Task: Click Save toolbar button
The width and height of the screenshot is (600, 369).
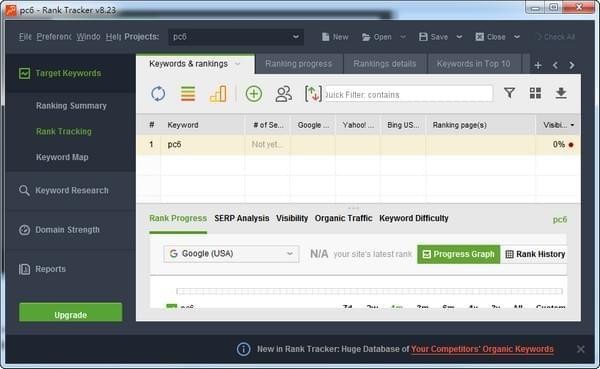Action: coord(434,37)
